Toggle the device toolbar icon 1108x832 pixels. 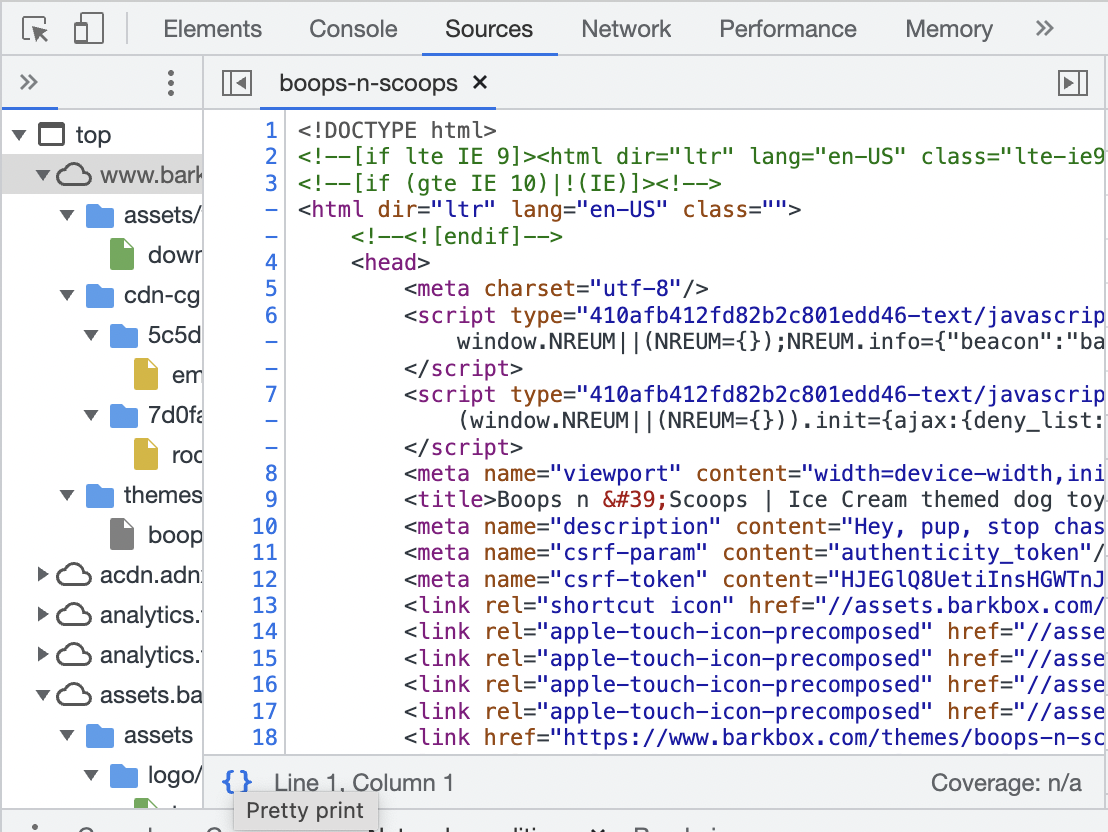point(88,30)
